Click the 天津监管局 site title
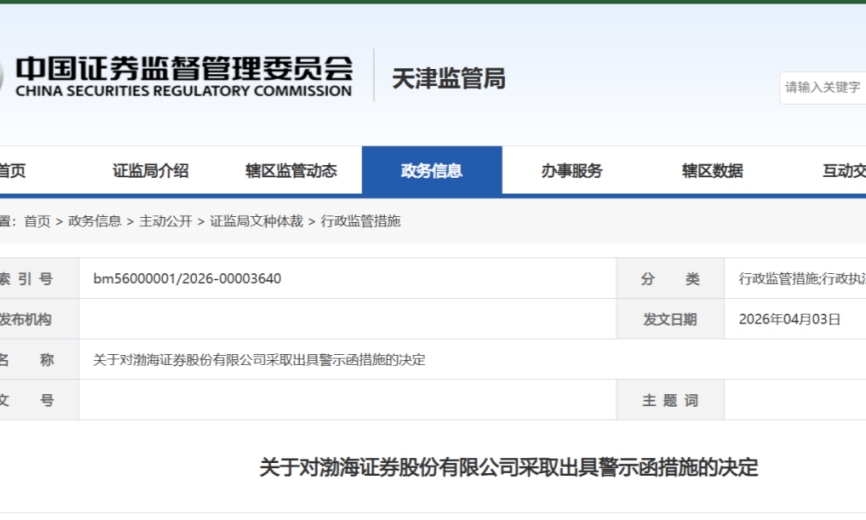The height and width of the screenshot is (520, 866). (448, 78)
